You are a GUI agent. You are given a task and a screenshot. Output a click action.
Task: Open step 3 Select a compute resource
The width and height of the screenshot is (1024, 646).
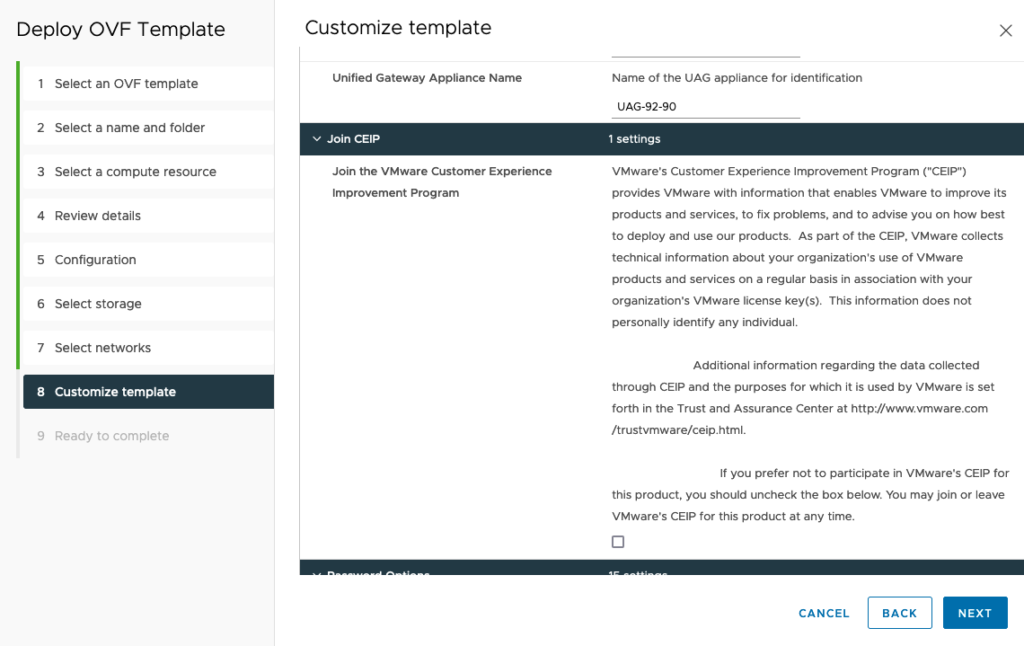point(135,172)
